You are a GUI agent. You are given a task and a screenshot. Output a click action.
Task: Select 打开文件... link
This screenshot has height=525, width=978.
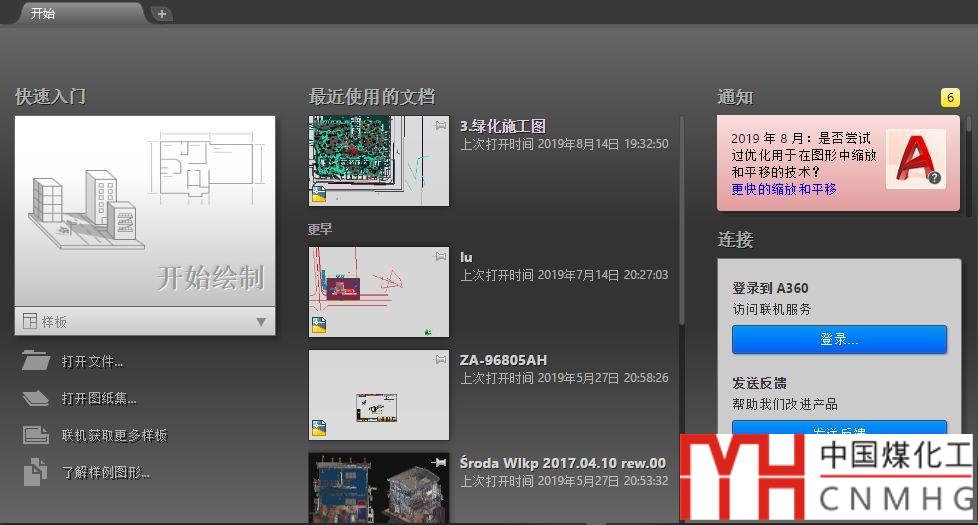click(92, 362)
